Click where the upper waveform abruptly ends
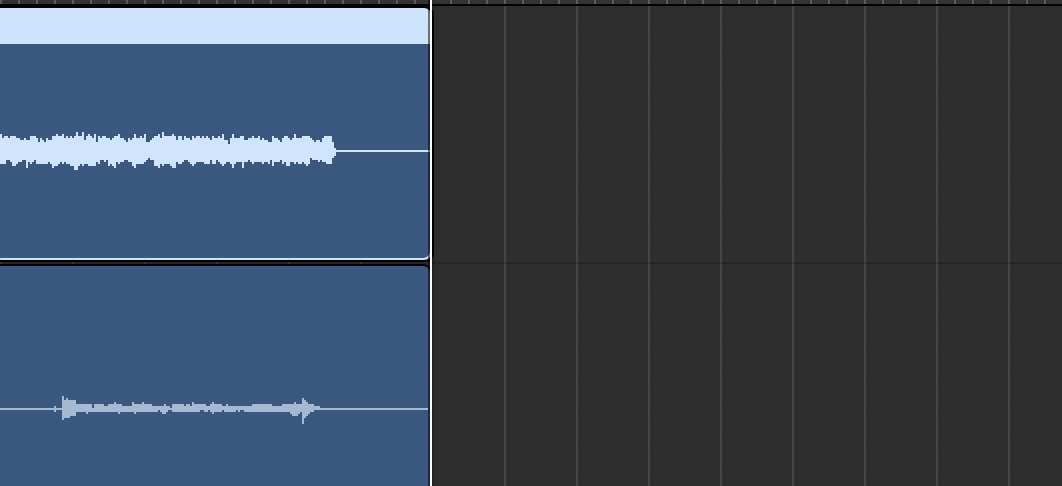 (334, 150)
